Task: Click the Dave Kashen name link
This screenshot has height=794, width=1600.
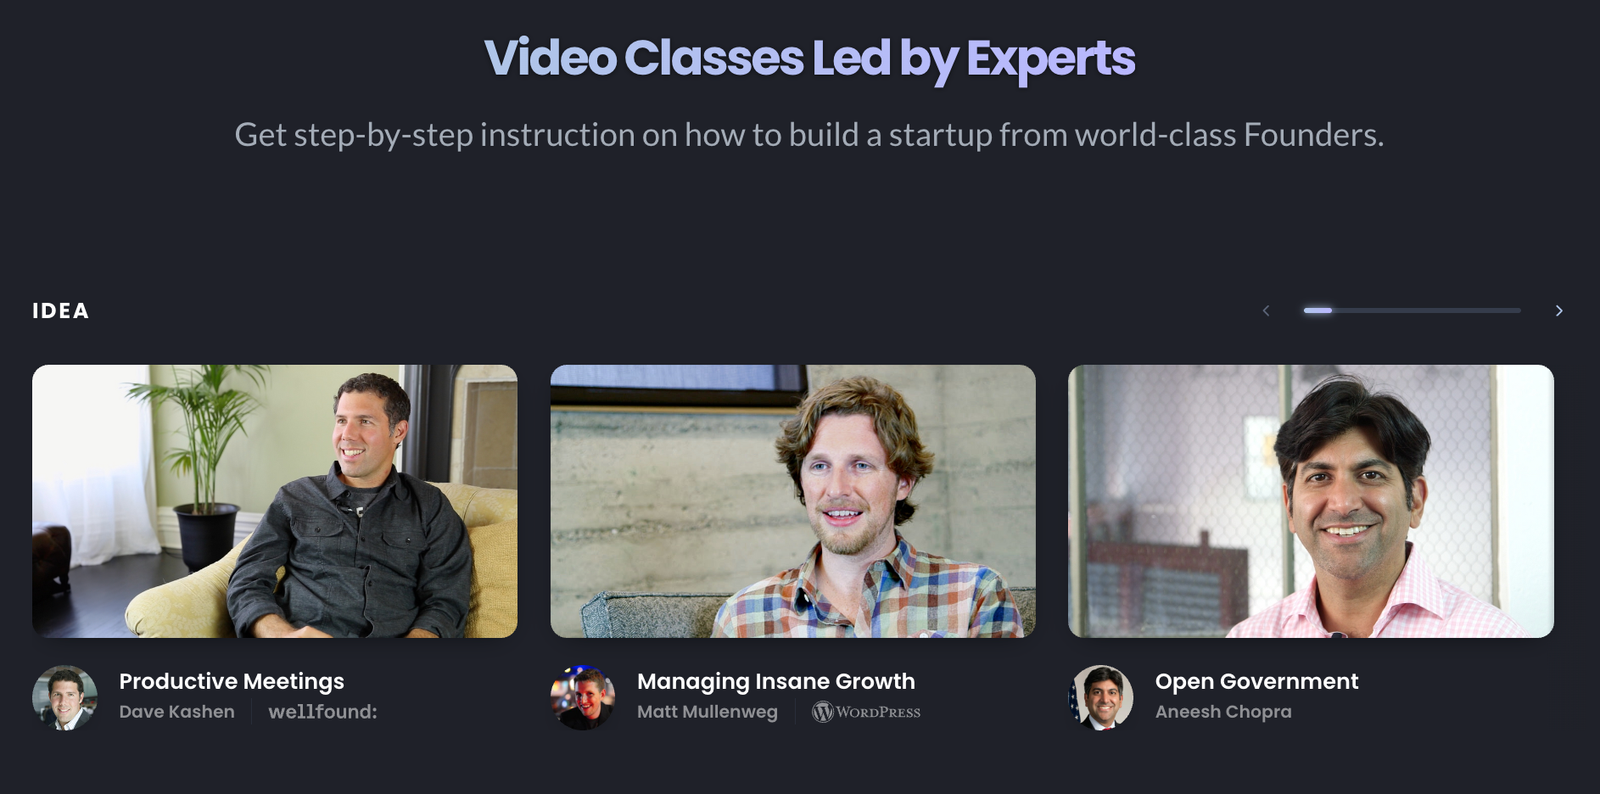Action: pyautogui.click(x=177, y=712)
